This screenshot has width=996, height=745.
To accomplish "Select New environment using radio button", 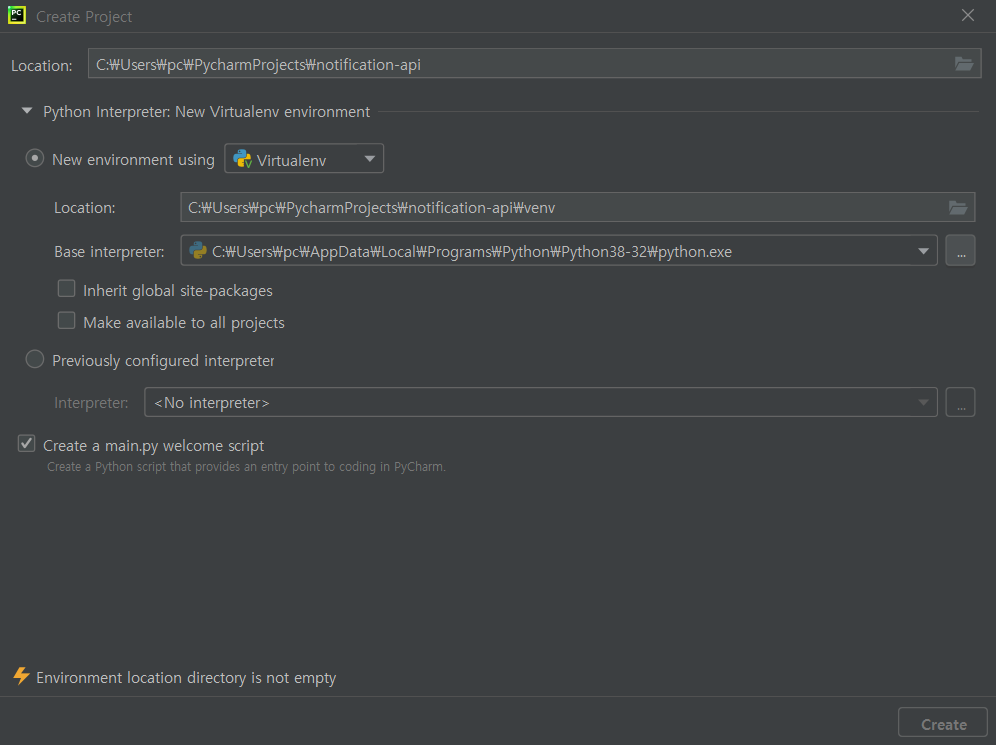I will (x=34, y=158).
